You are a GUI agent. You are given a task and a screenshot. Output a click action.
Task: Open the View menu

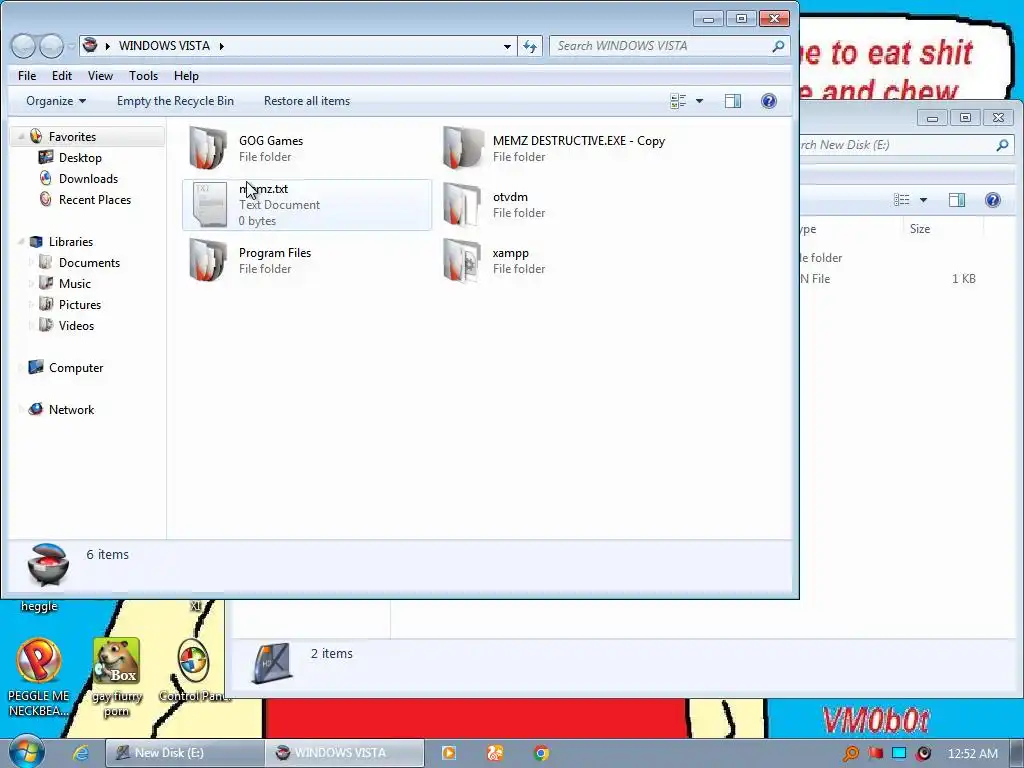click(x=100, y=76)
